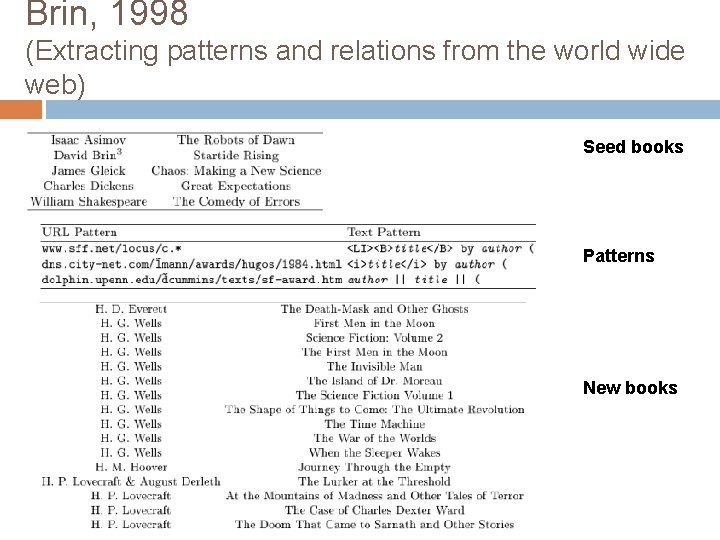This screenshot has height=540, width=720.
Task: Click the 'Great Expectations' title
Action: [236, 186]
